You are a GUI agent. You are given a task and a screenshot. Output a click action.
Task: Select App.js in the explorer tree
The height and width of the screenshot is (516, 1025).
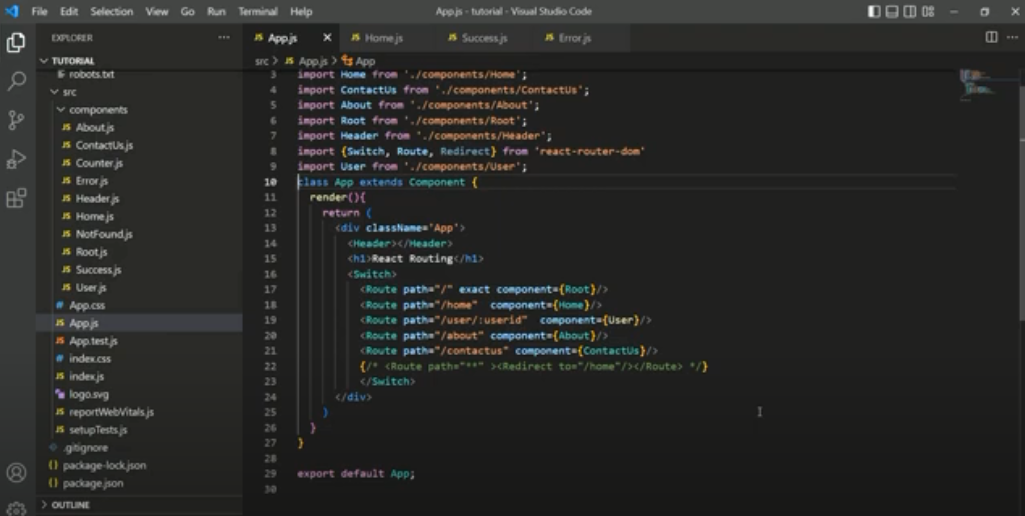click(x=84, y=323)
